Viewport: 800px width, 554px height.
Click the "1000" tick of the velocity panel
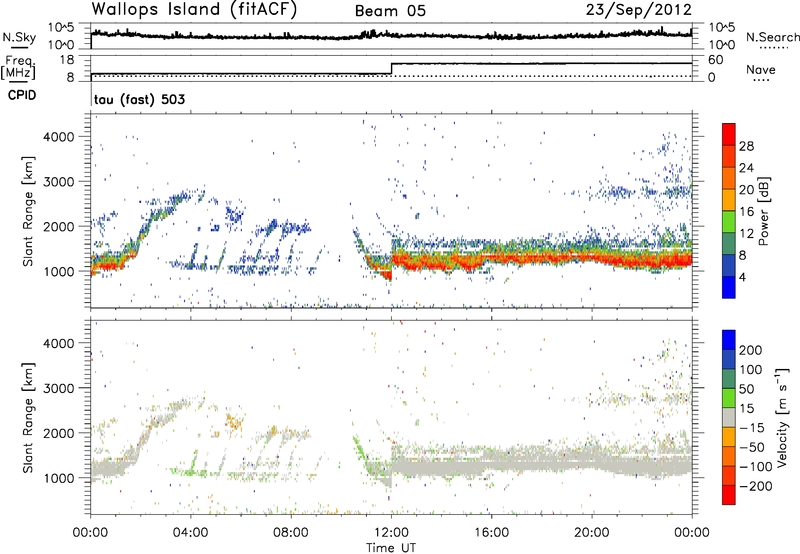point(59,477)
